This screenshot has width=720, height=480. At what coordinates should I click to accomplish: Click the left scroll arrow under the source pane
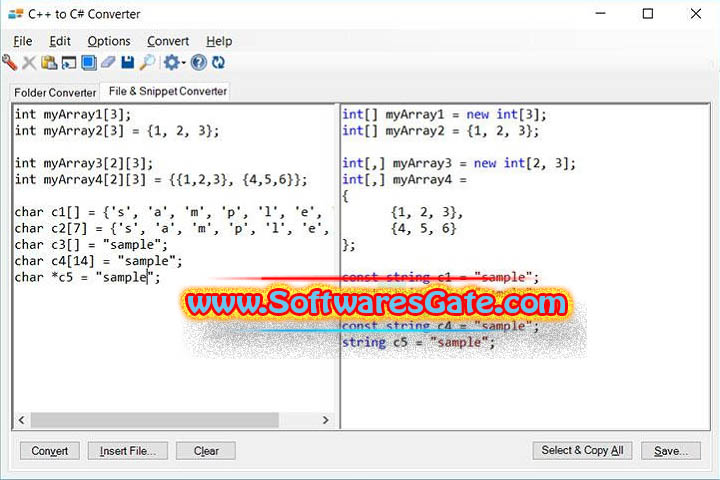pyautogui.click(x=22, y=420)
